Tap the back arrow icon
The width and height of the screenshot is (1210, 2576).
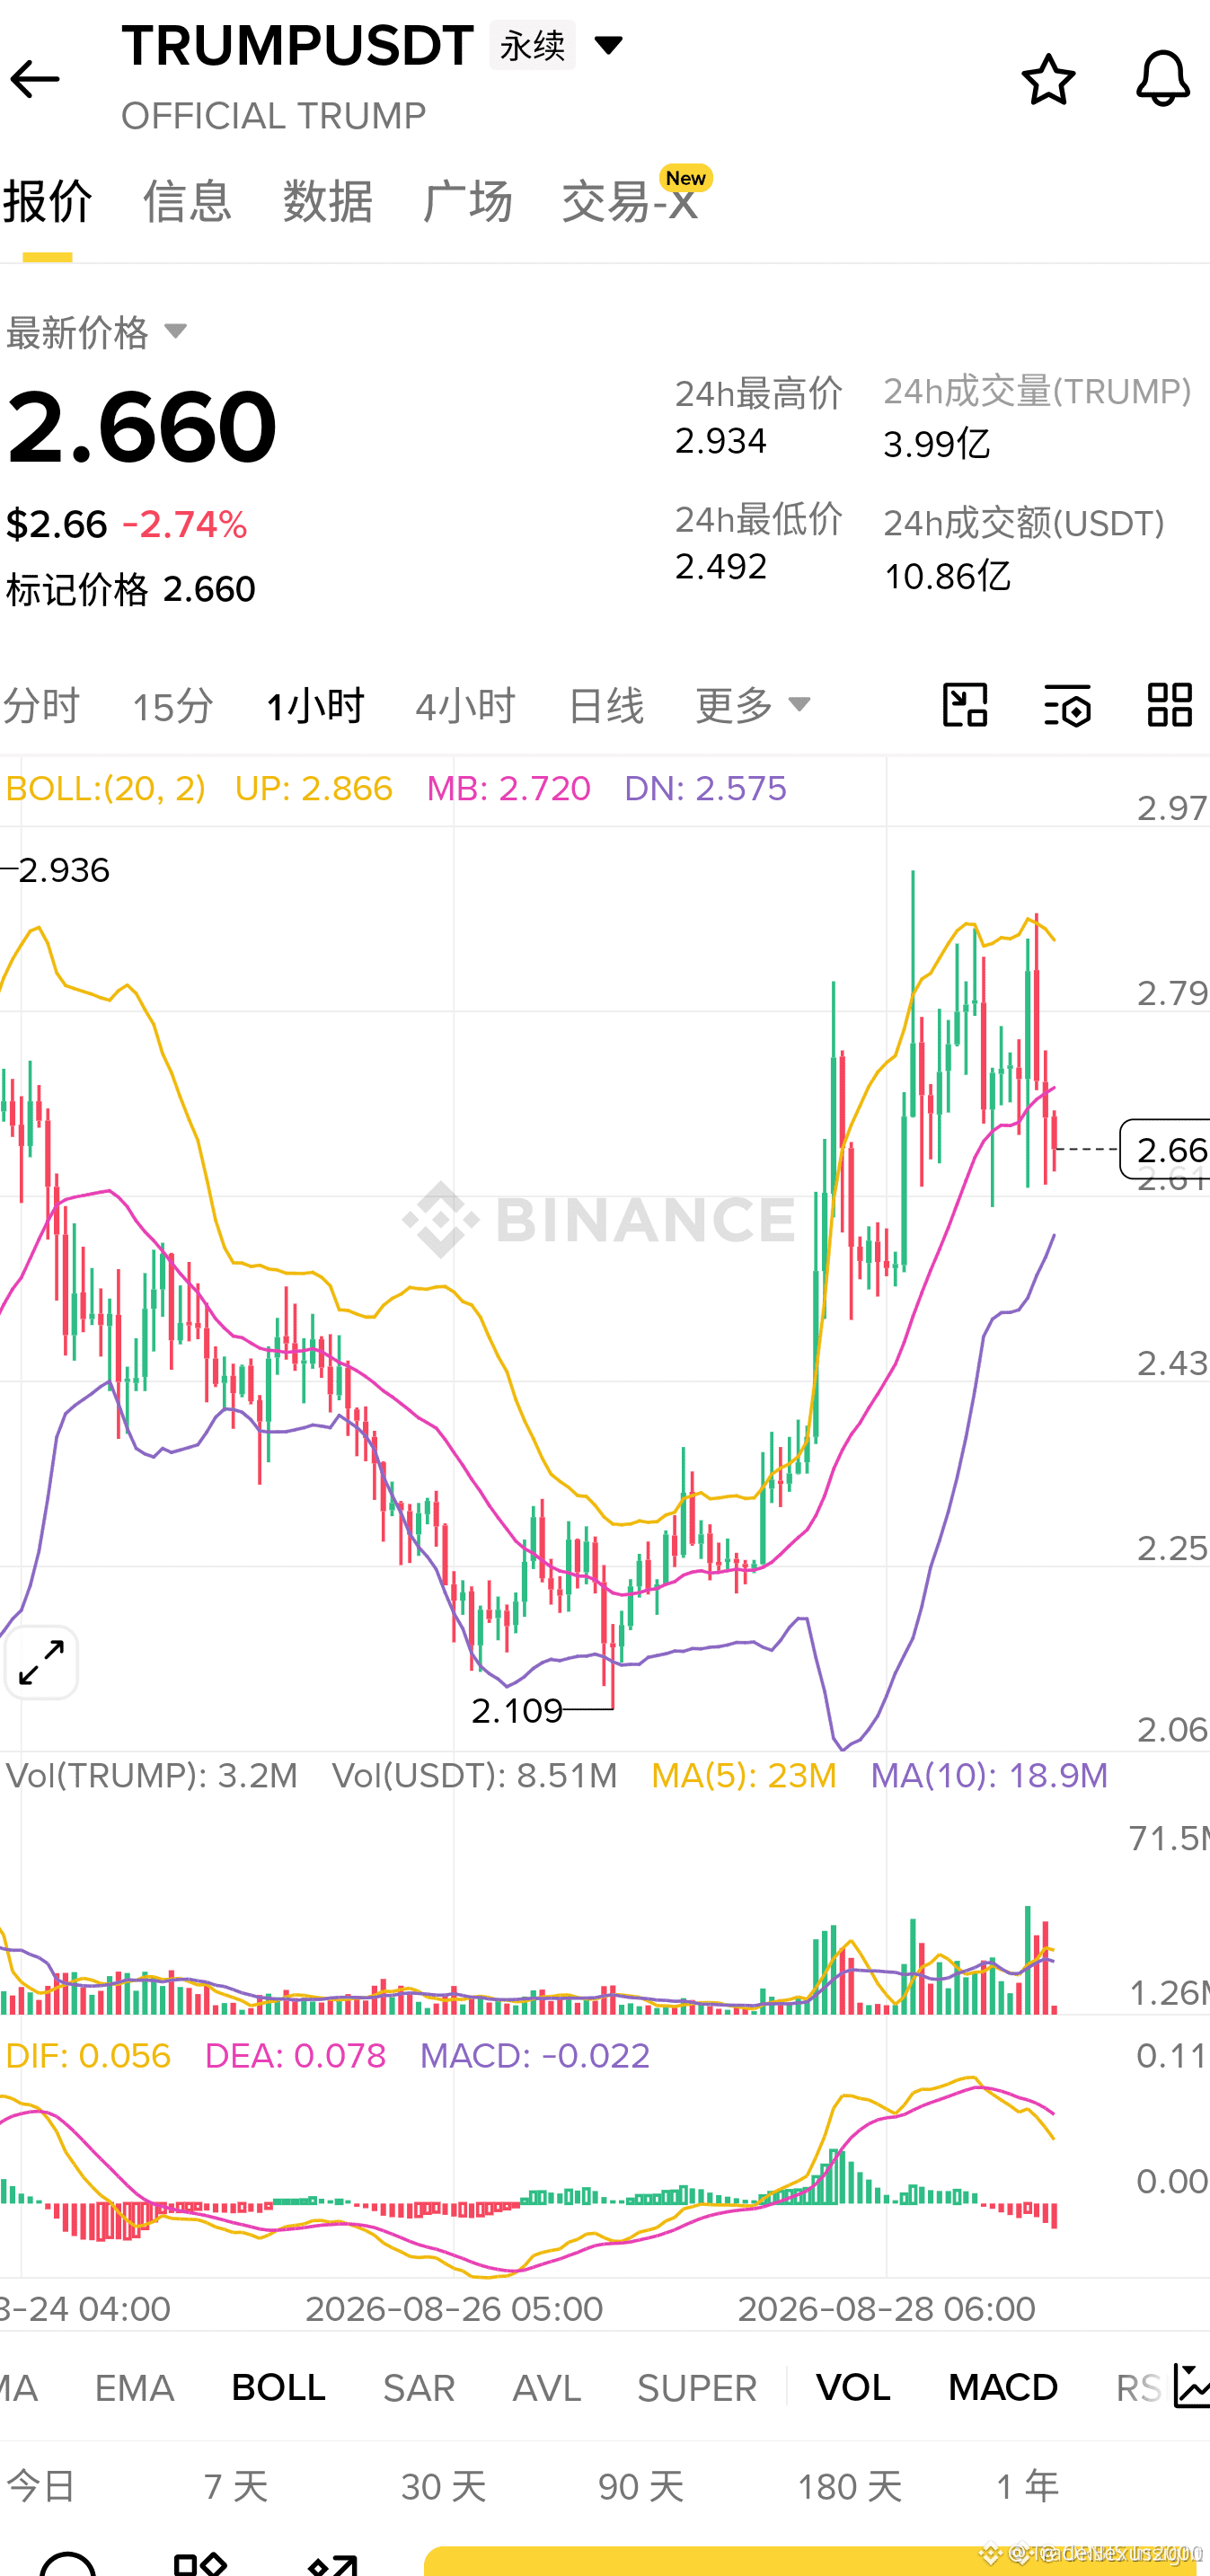[35, 79]
